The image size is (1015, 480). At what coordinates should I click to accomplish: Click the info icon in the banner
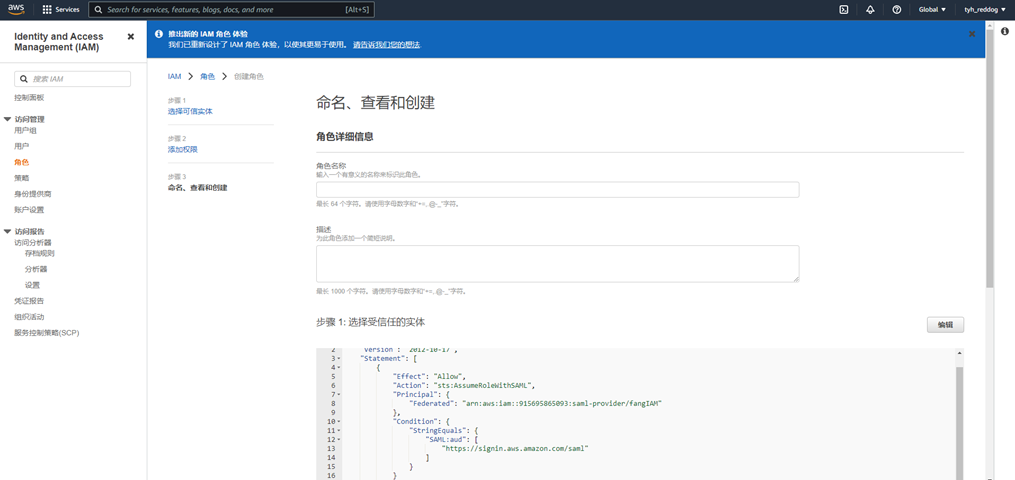click(x=159, y=34)
